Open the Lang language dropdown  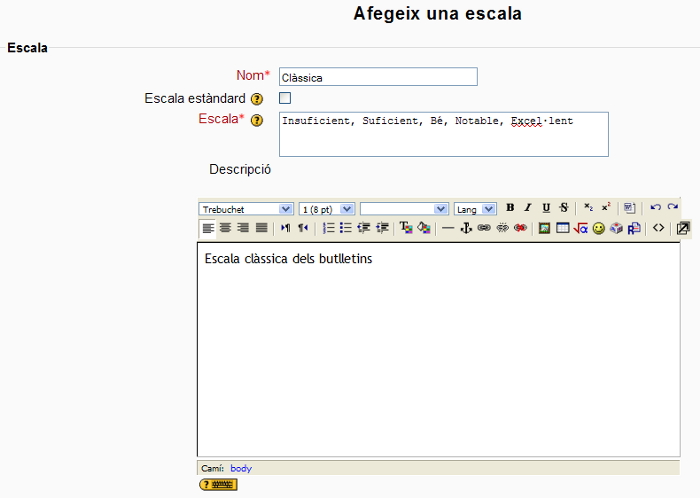475,209
